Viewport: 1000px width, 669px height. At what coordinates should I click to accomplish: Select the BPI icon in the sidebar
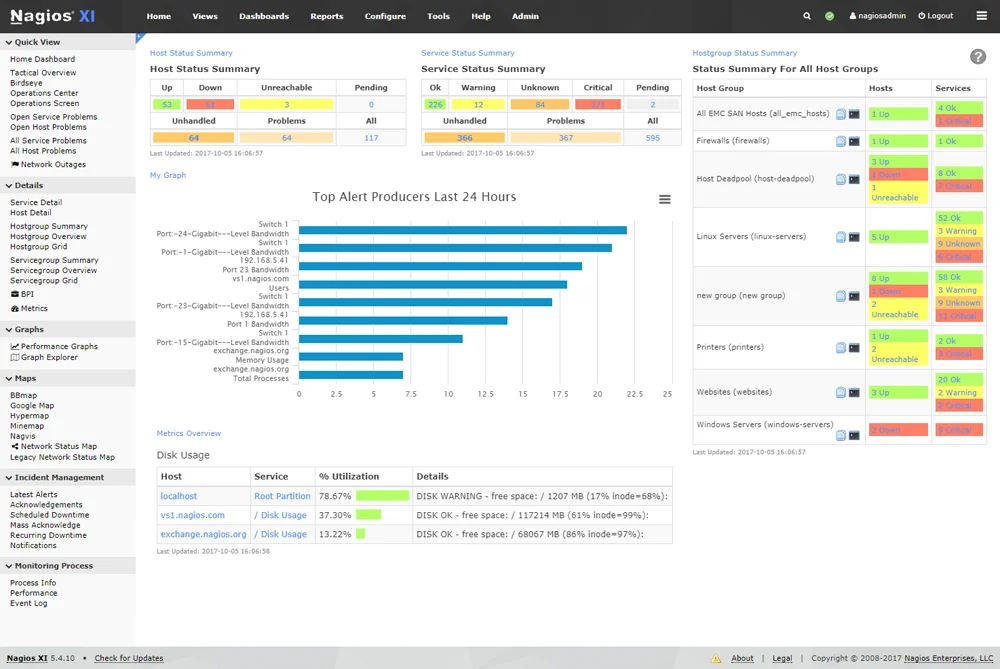point(15,292)
